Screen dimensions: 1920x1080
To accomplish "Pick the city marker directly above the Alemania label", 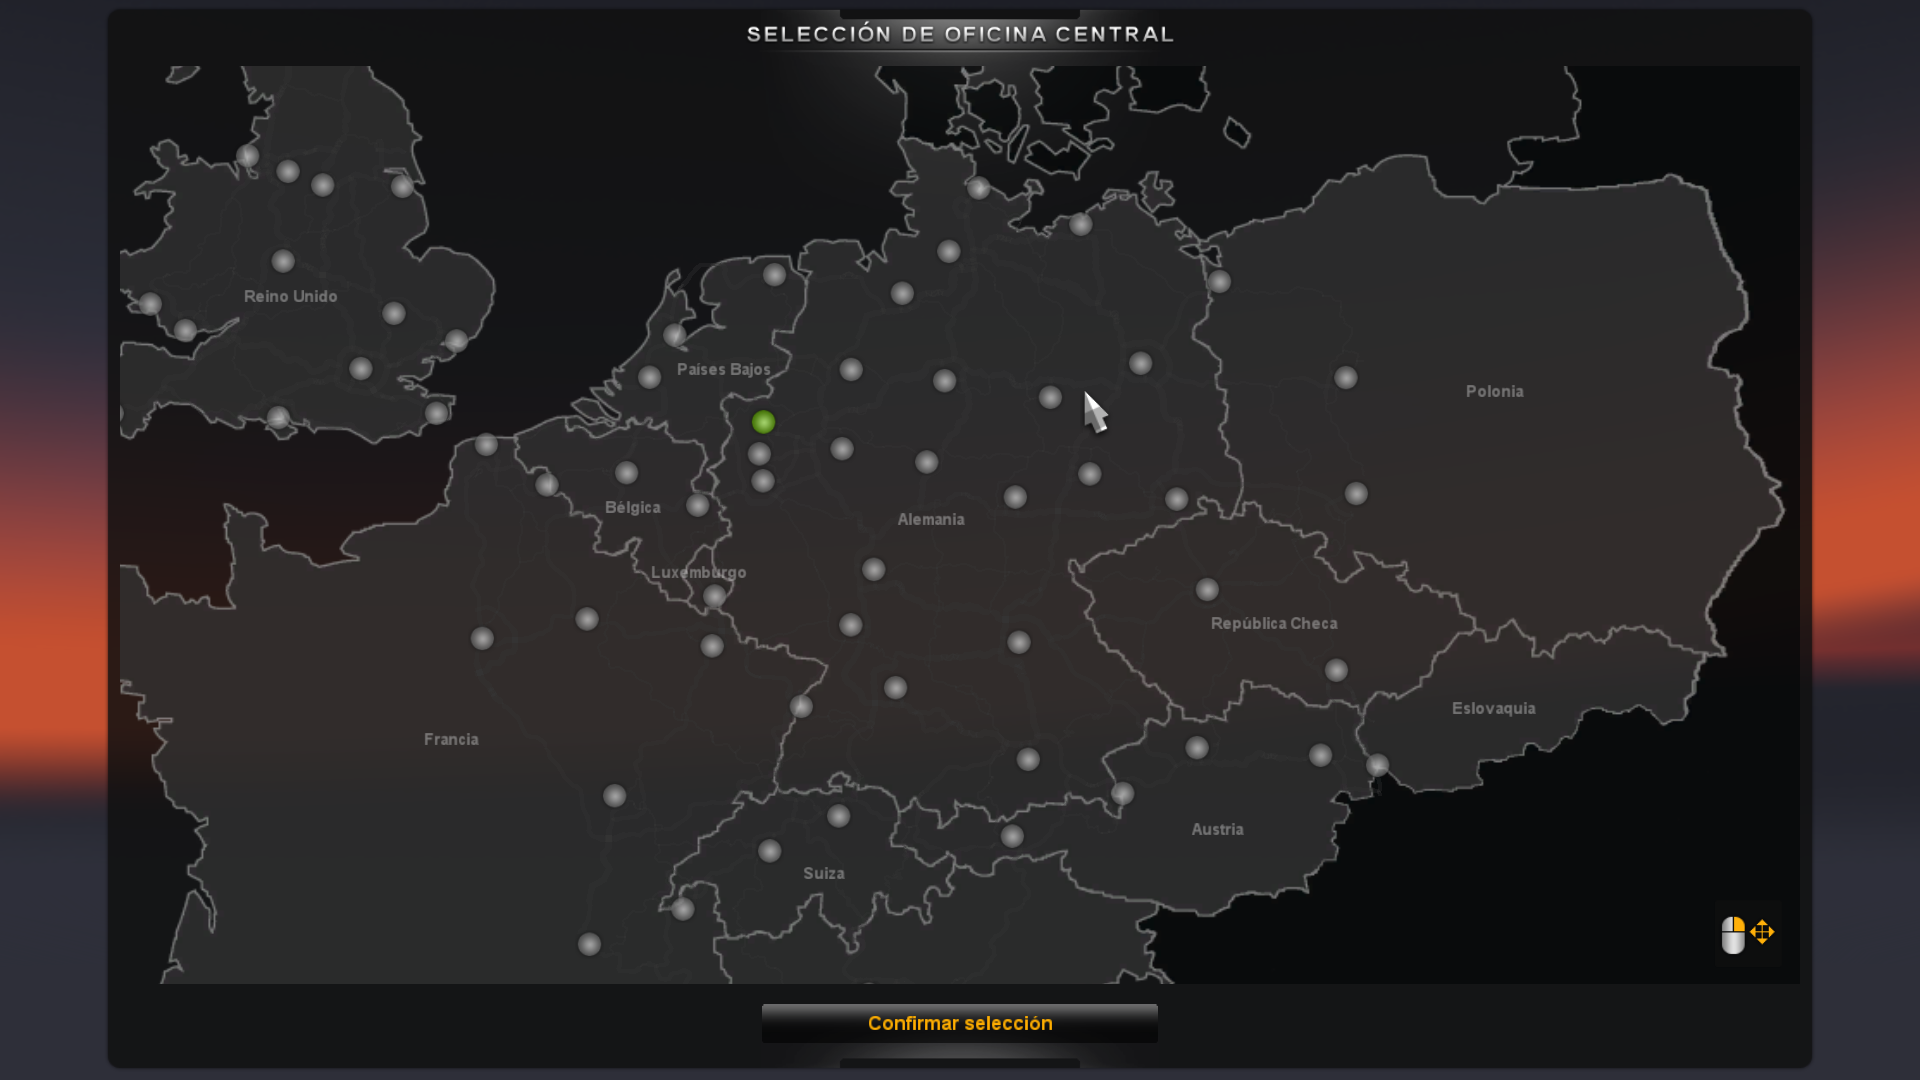I will point(926,462).
